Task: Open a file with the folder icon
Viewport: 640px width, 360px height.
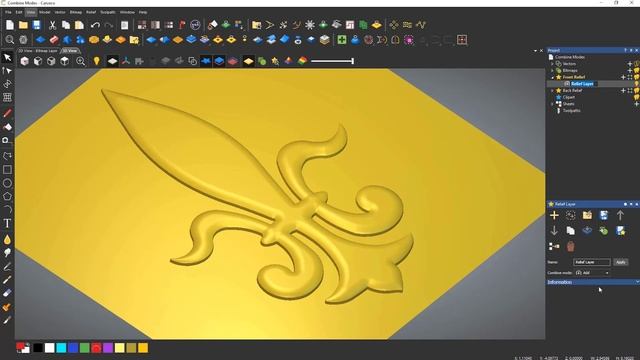Action: pos(23,25)
